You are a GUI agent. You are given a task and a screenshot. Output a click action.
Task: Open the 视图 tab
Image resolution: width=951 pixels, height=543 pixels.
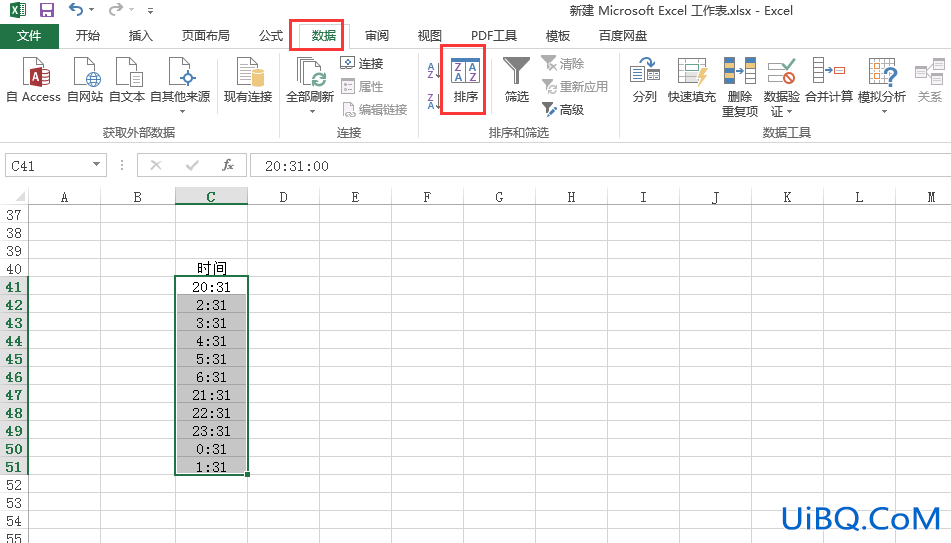click(429, 36)
